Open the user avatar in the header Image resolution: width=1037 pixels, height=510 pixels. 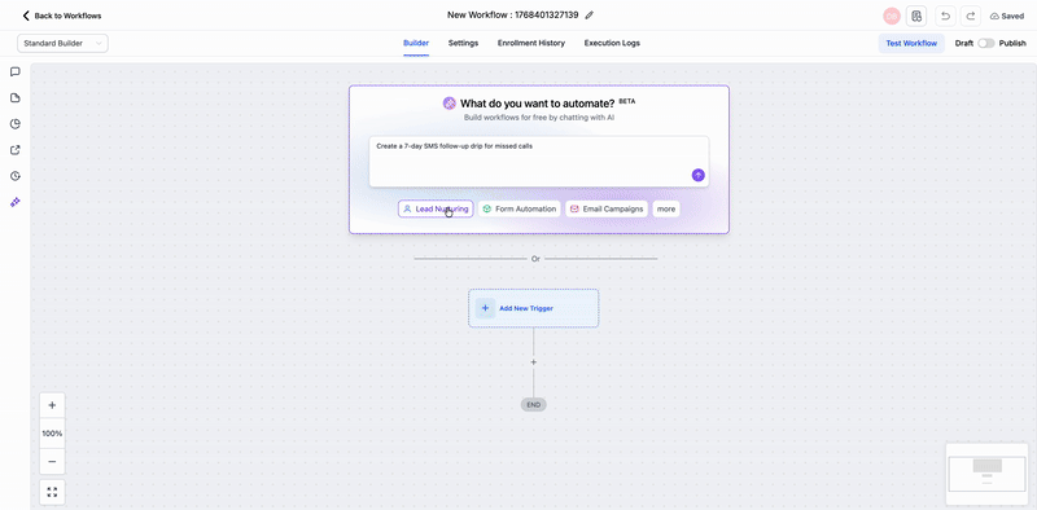point(892,16)
